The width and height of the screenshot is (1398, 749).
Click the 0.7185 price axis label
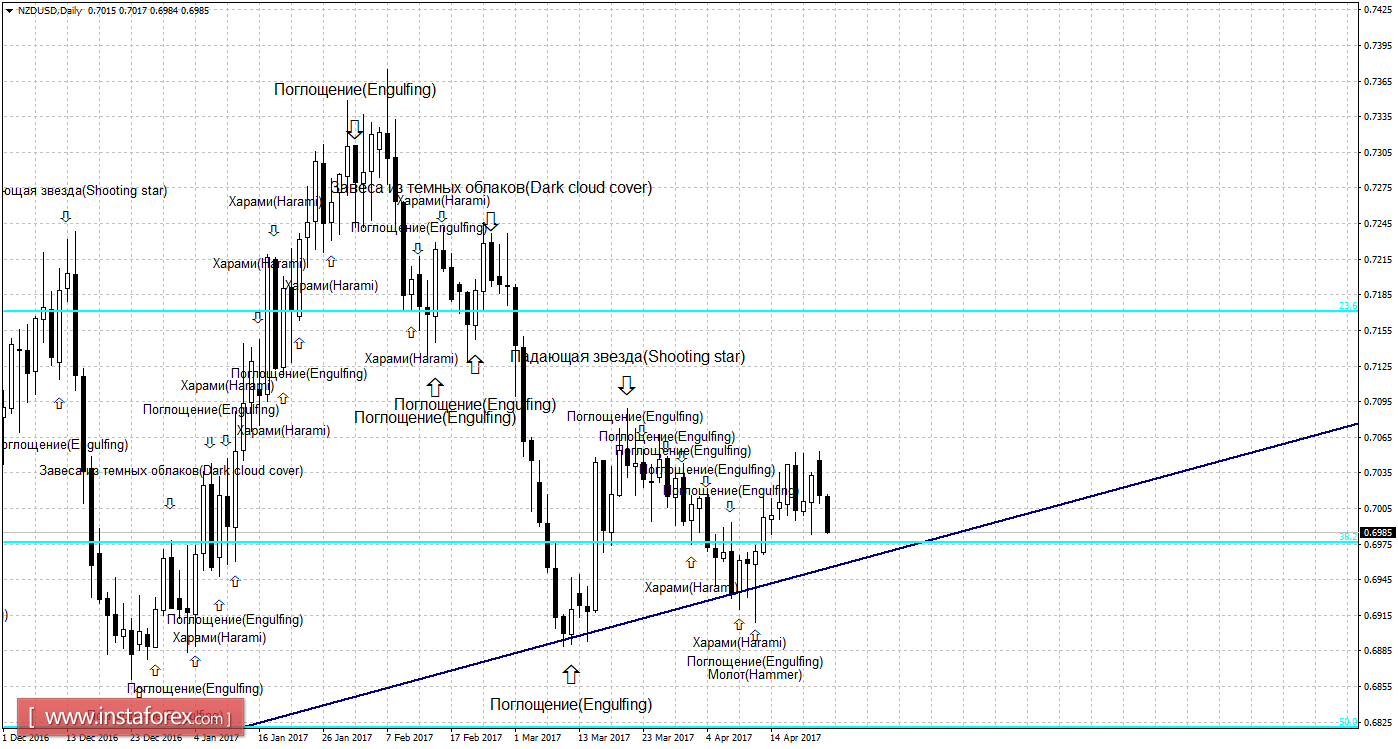pos(1377,295)
